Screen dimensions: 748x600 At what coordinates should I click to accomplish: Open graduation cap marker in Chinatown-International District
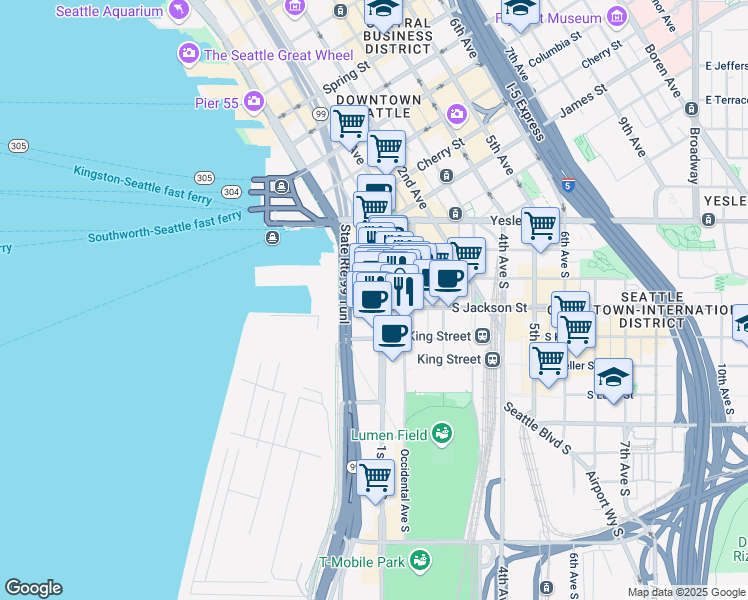coord(613,378)
